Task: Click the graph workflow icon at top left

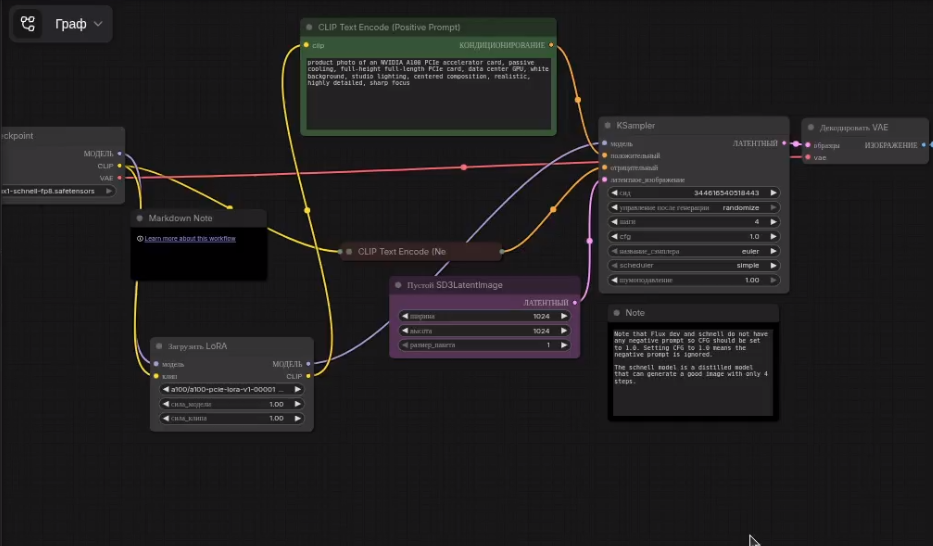Action: click(27, 24)
